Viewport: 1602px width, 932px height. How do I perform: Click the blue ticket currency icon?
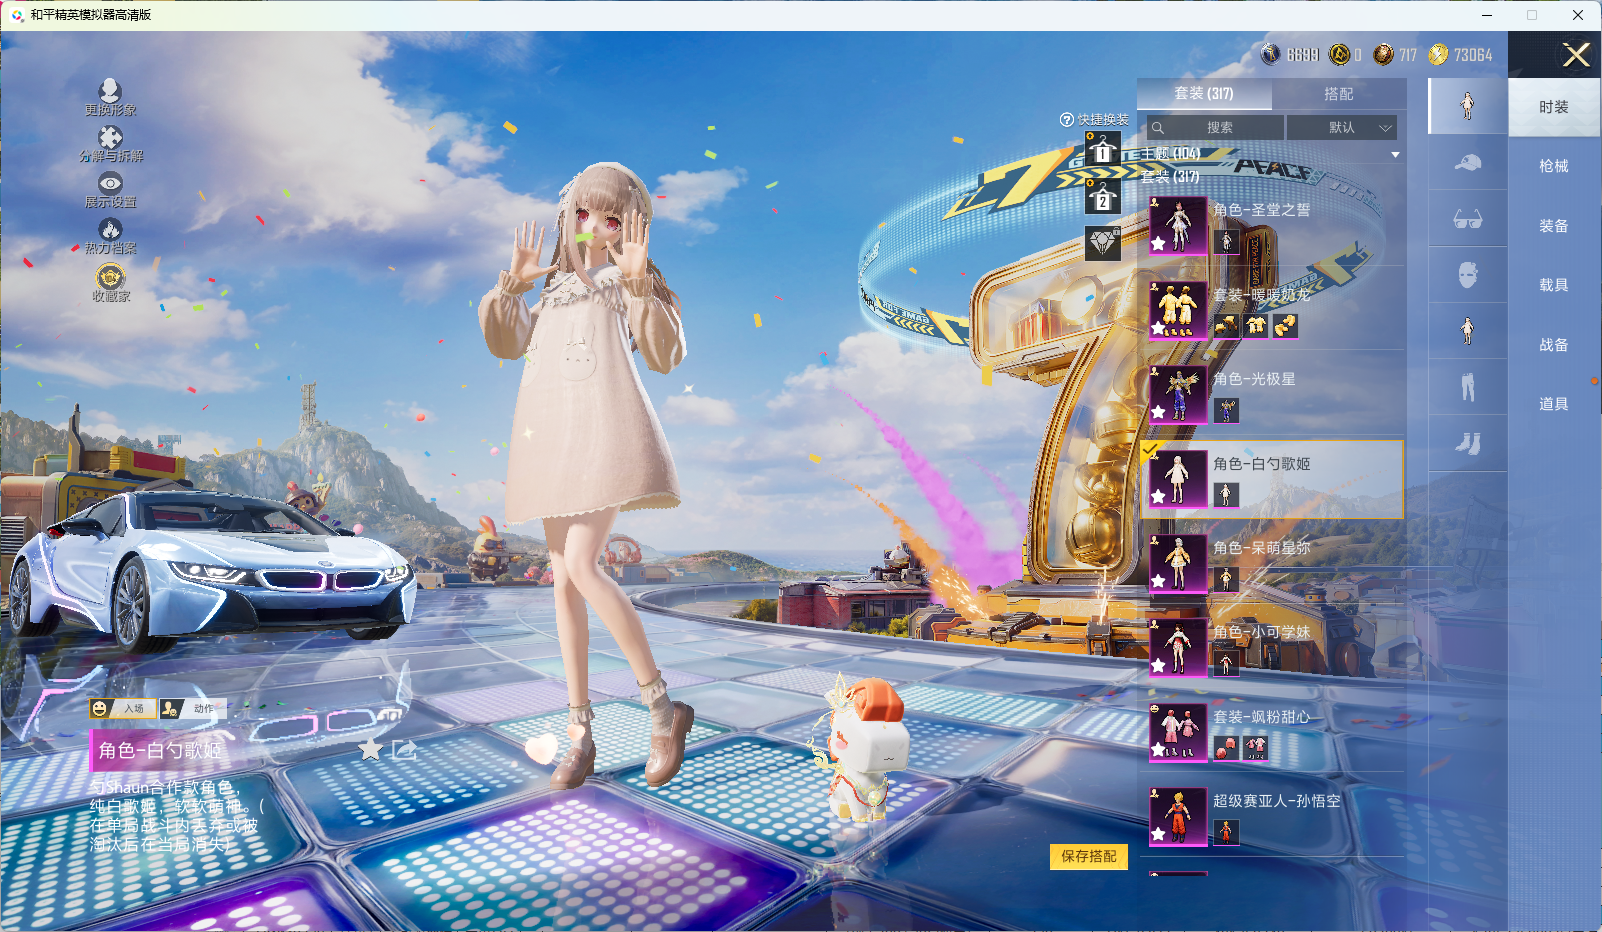[1271, 54]
